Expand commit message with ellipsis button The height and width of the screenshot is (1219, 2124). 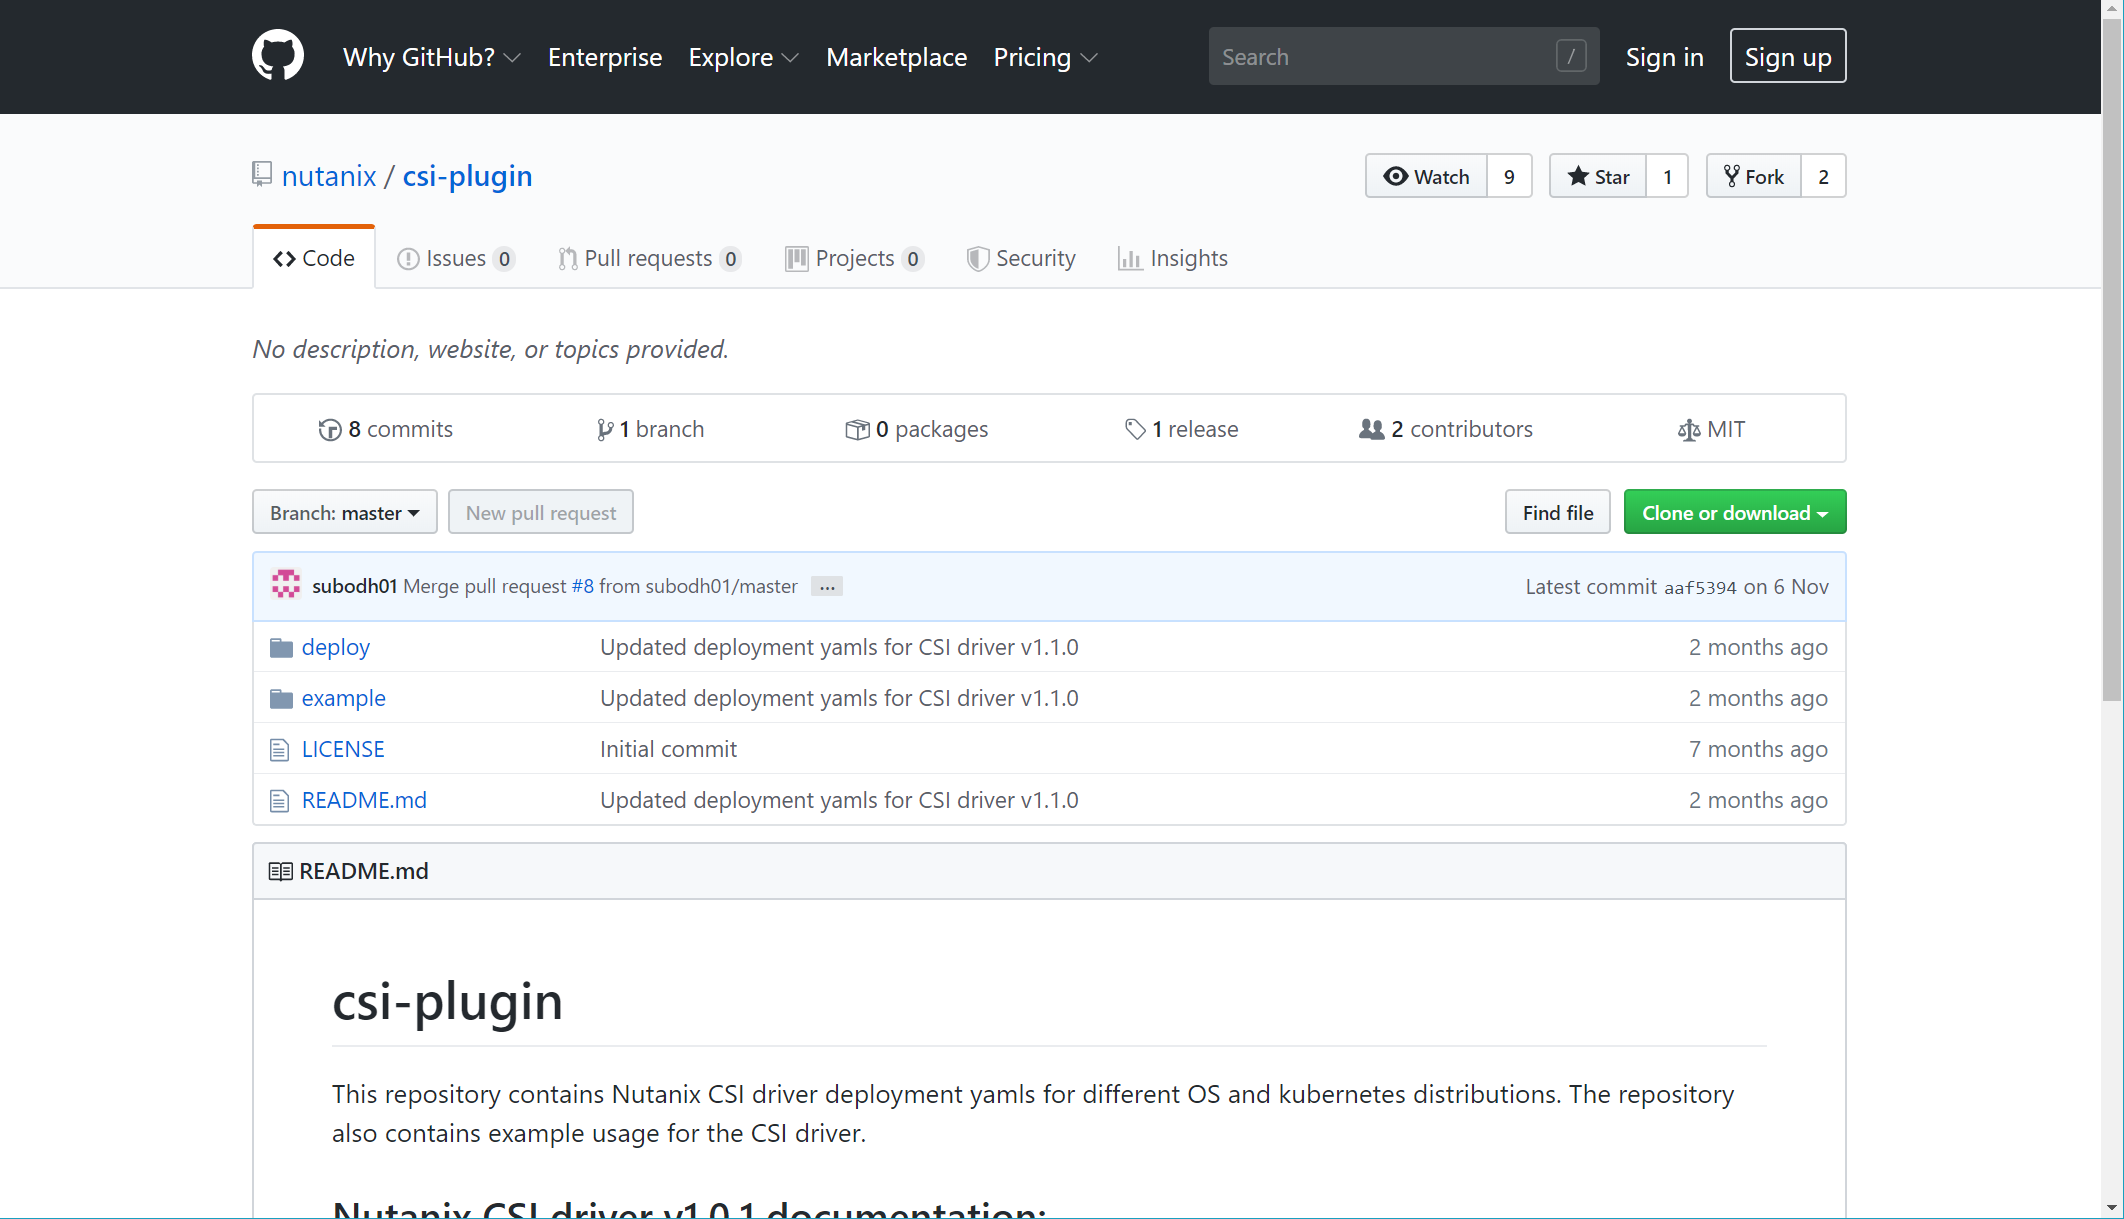point(827,587)
